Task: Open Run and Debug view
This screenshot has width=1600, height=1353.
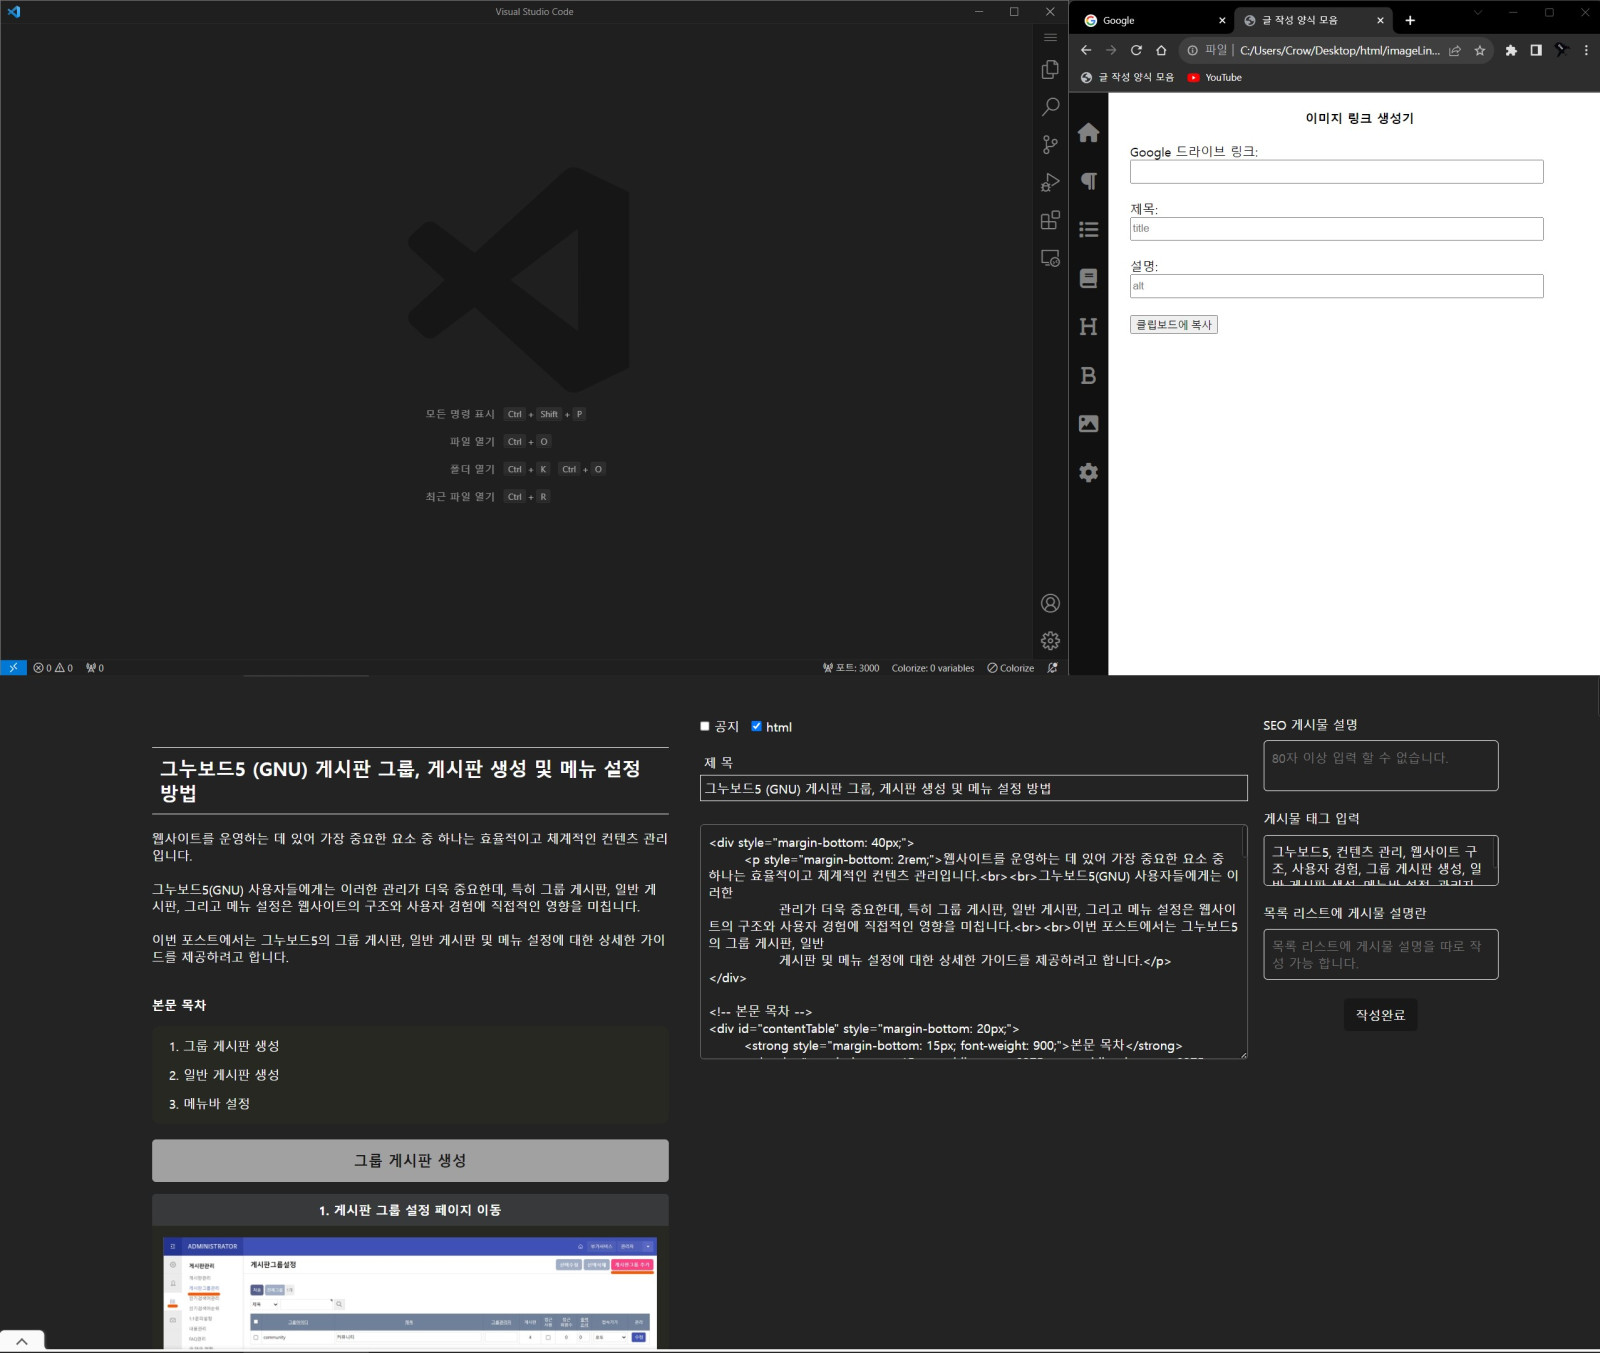Action: [x=1050, y=182]
